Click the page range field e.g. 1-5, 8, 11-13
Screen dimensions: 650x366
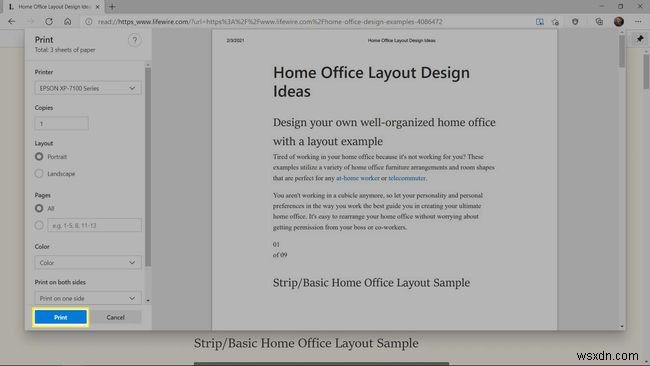(x=95, y=225)
